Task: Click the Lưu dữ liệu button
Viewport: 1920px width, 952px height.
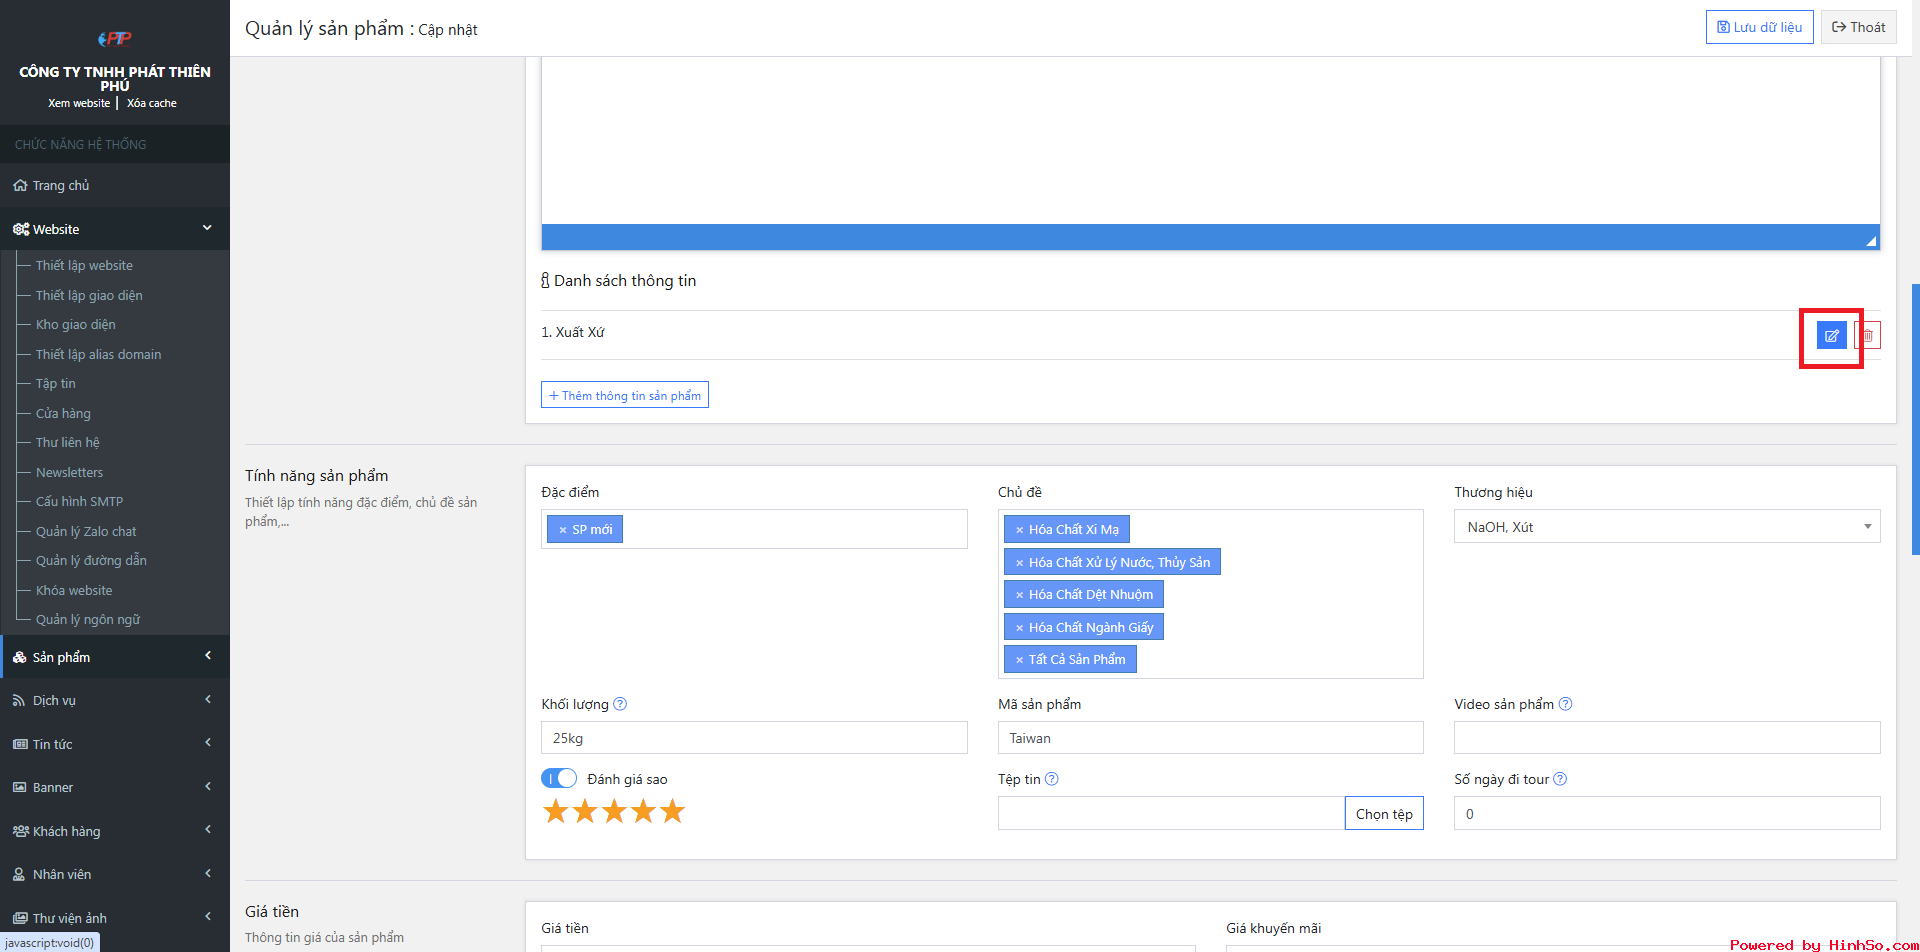Action: 1759,27
